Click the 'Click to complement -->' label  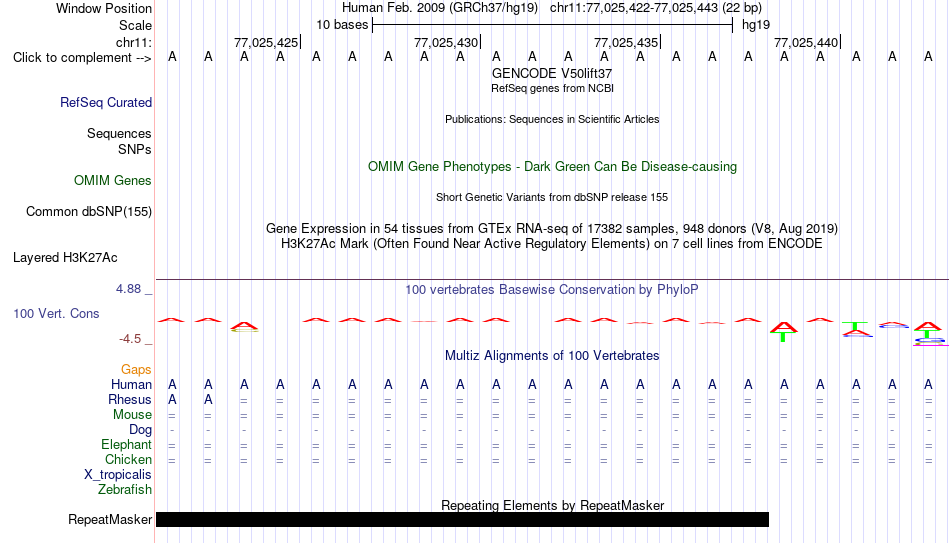pyautogui.click(x=82, y=58)
